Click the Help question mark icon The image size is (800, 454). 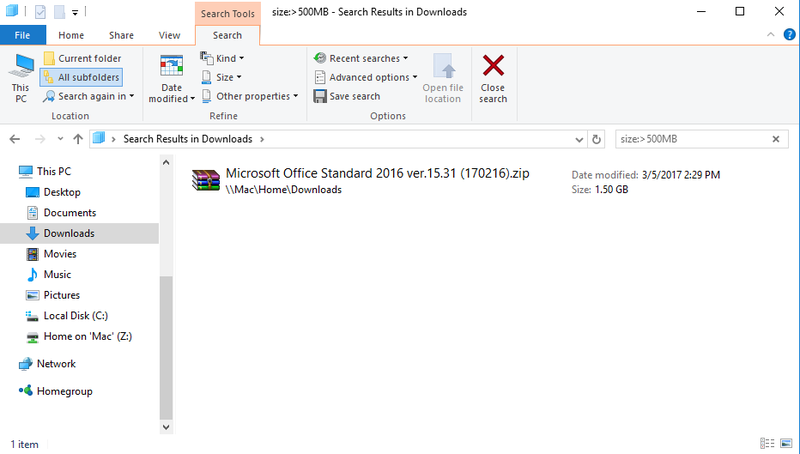click(x=789, y=35)
